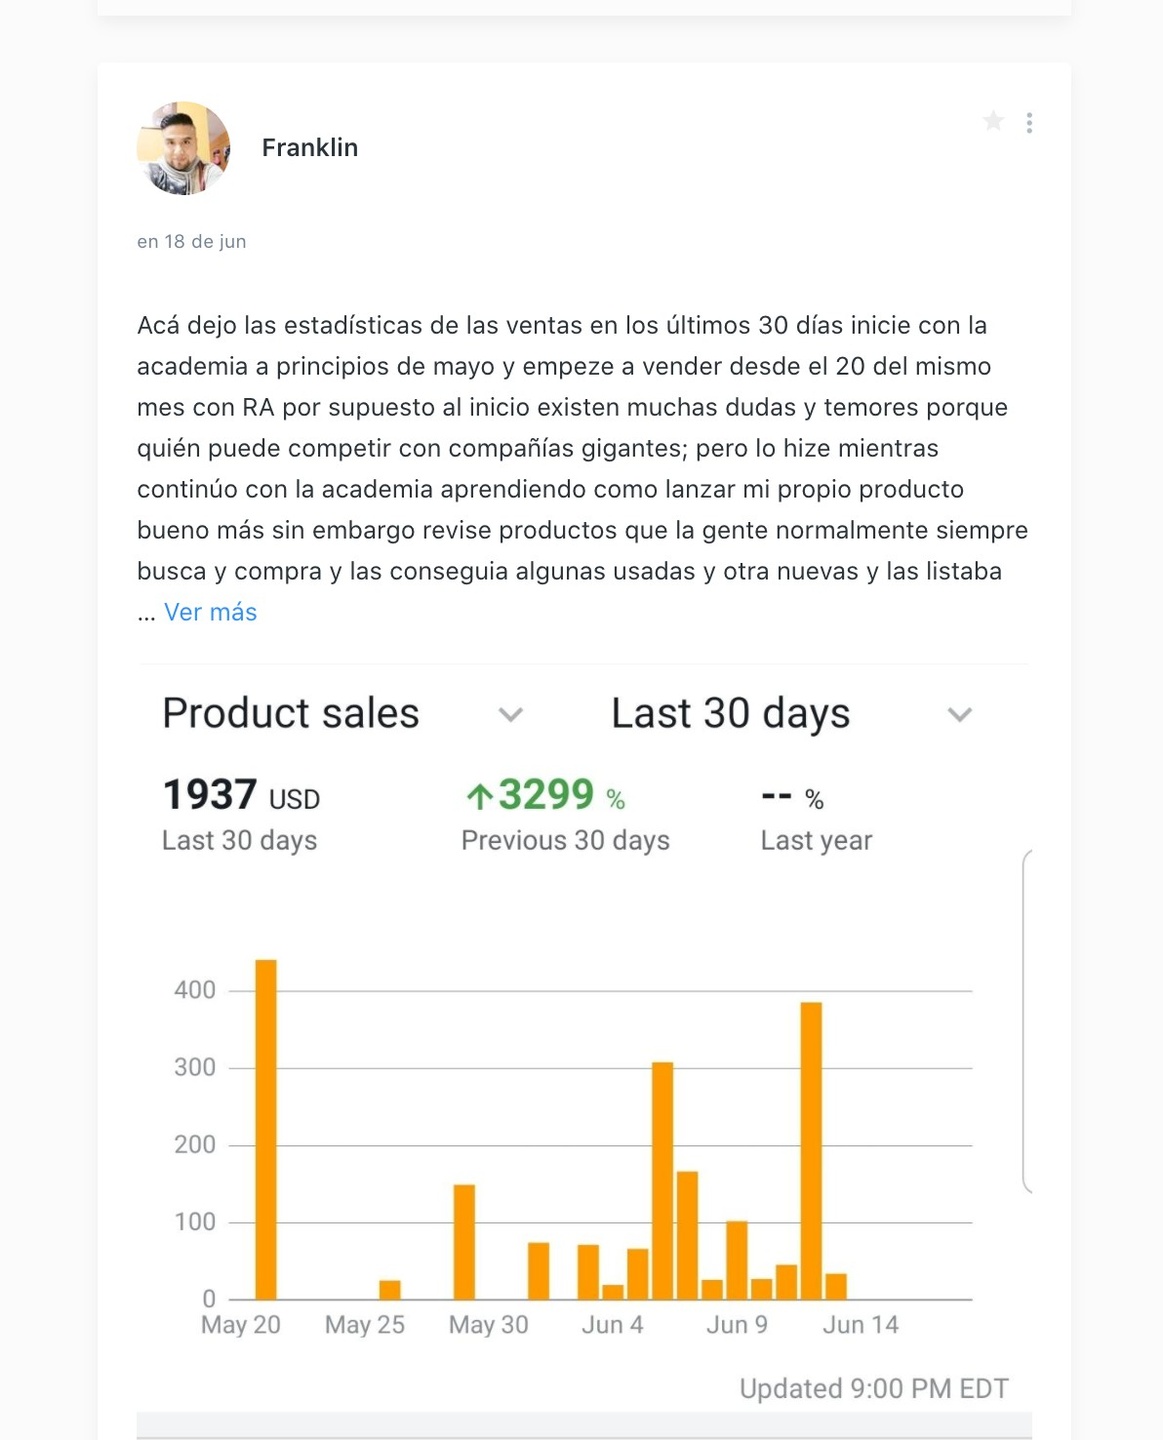The image size is (1163, 1440).
Task: Click the May 29 orange bar
Action: coord(464,1242)
